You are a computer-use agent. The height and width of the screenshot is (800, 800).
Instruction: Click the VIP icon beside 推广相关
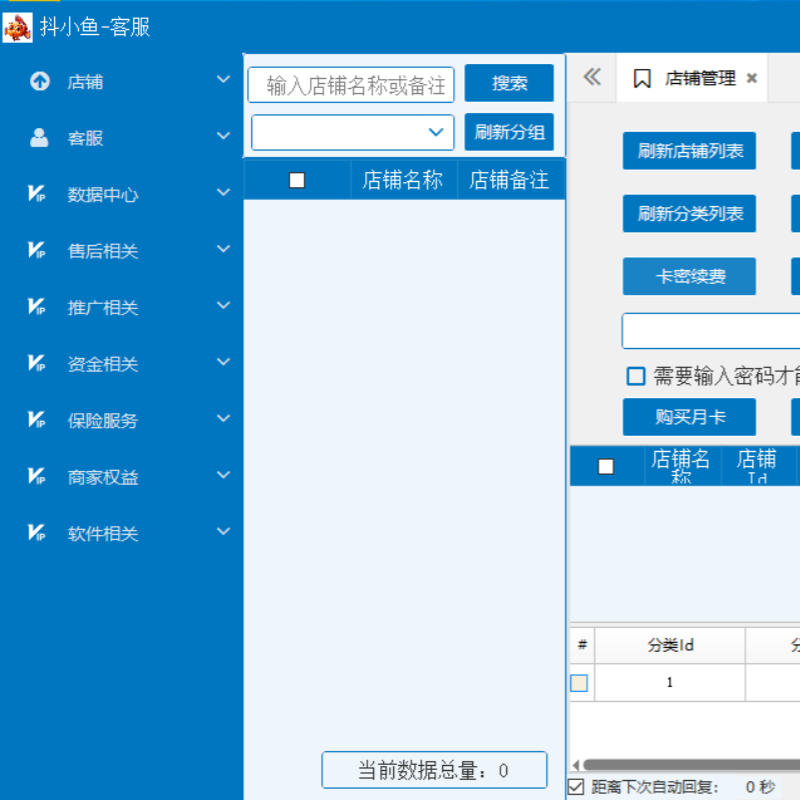tap(37, 307)
